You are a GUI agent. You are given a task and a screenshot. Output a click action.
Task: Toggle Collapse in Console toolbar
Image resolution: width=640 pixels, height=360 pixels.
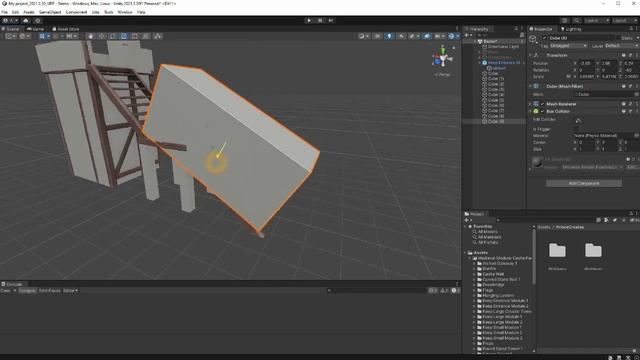pos(27,291)
